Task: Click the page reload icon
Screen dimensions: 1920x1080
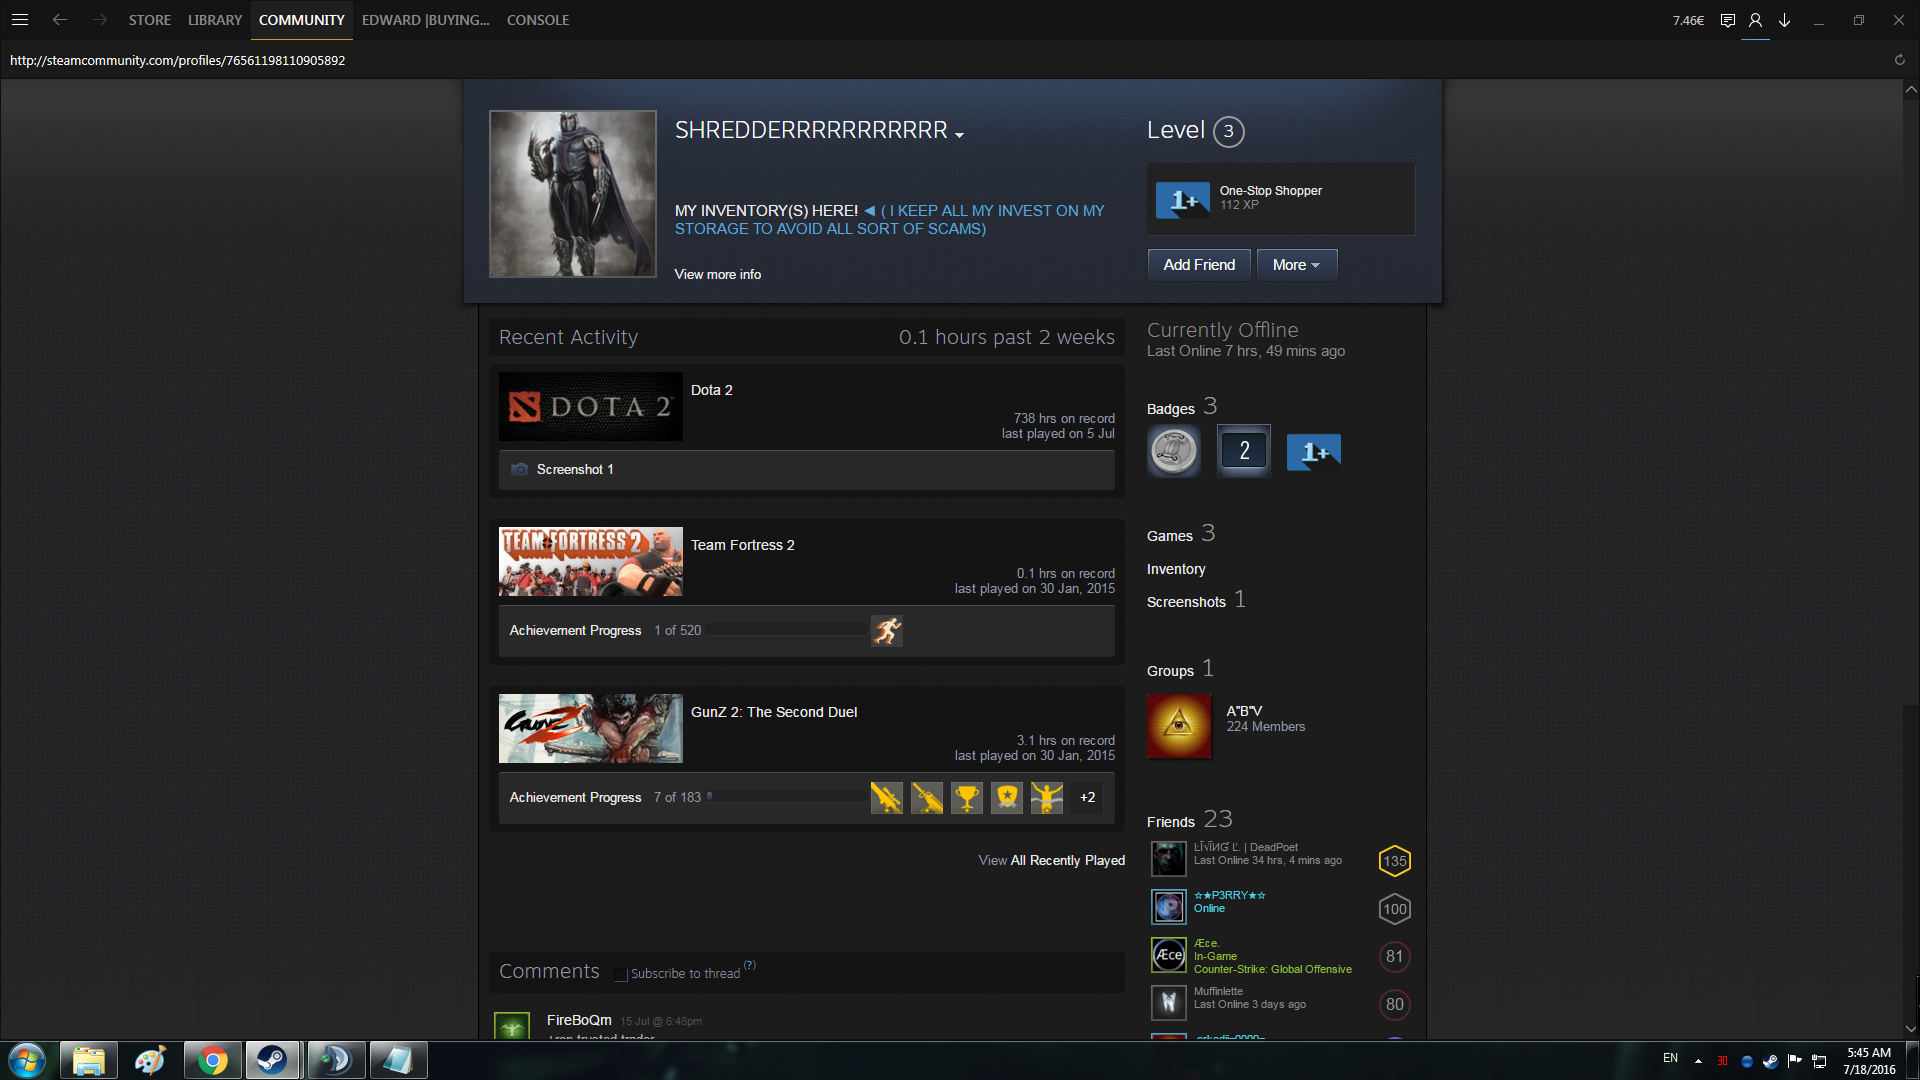Action: coord(1899,60)
